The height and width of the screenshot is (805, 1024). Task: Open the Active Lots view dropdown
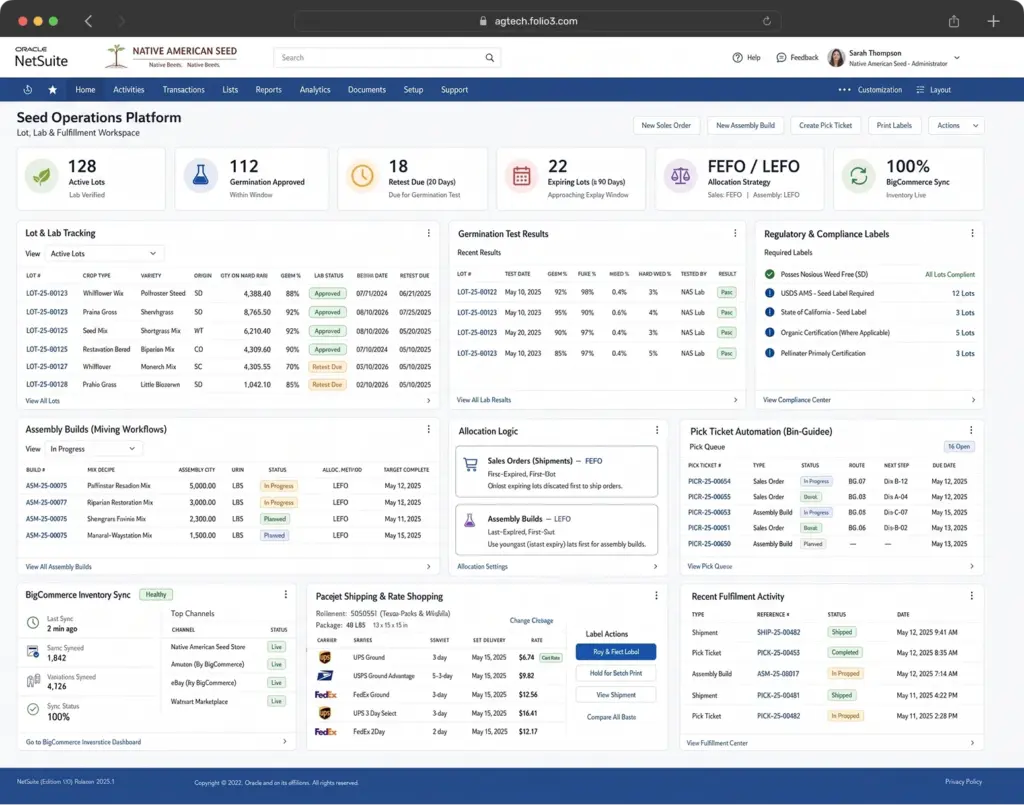click(x=103, y=253)
